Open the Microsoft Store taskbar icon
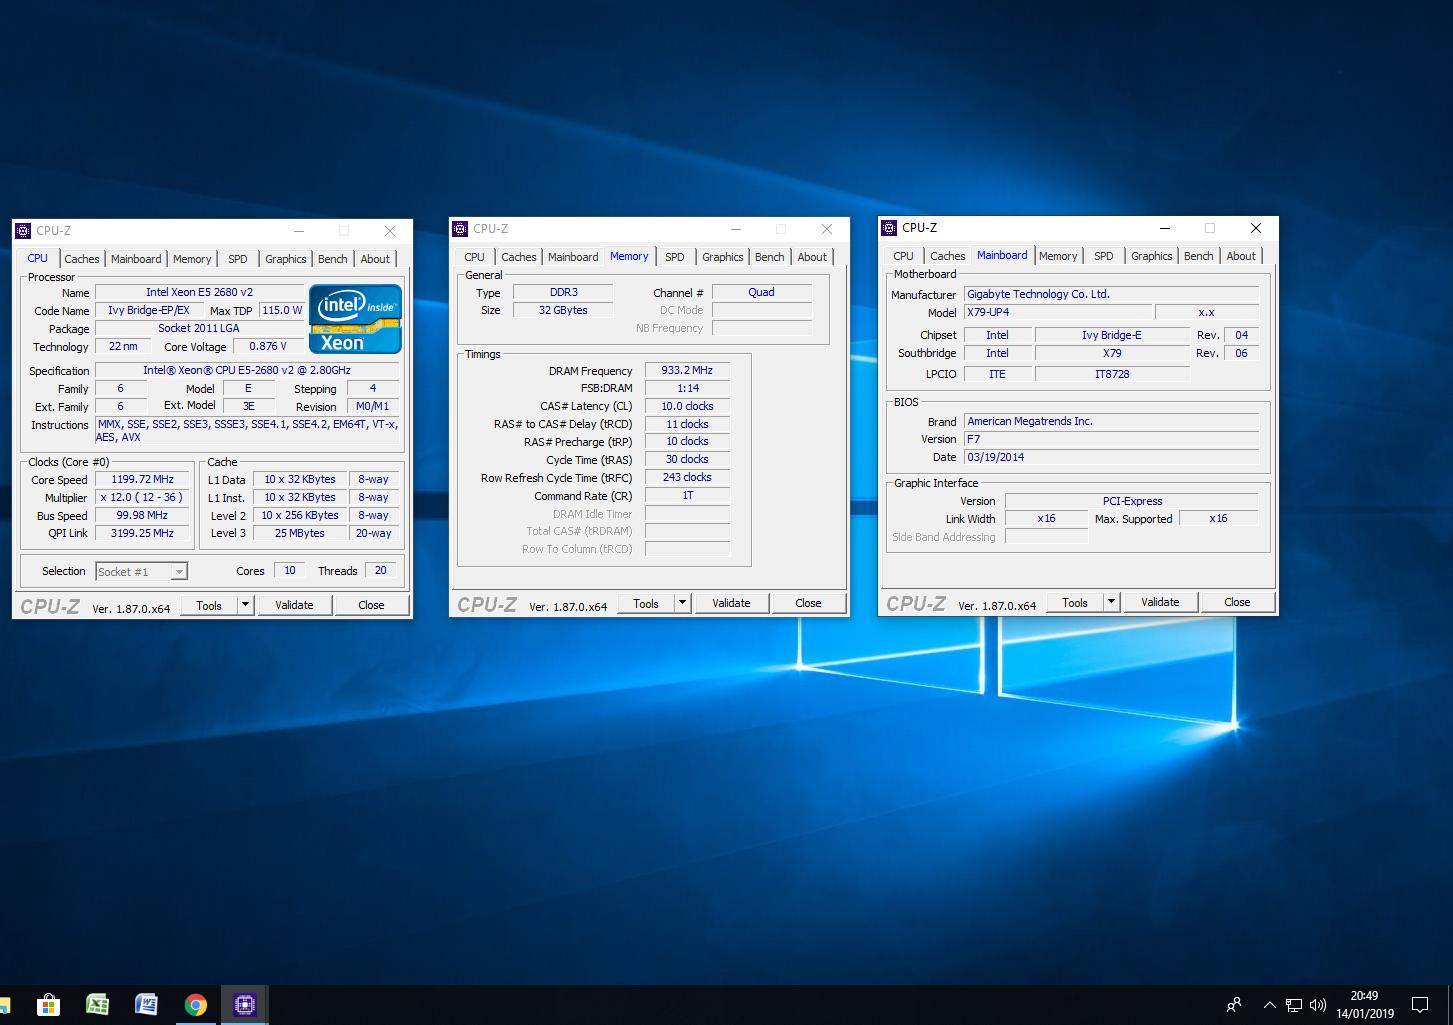This screenshot has width=1453, height=1025. (48, 1005)
